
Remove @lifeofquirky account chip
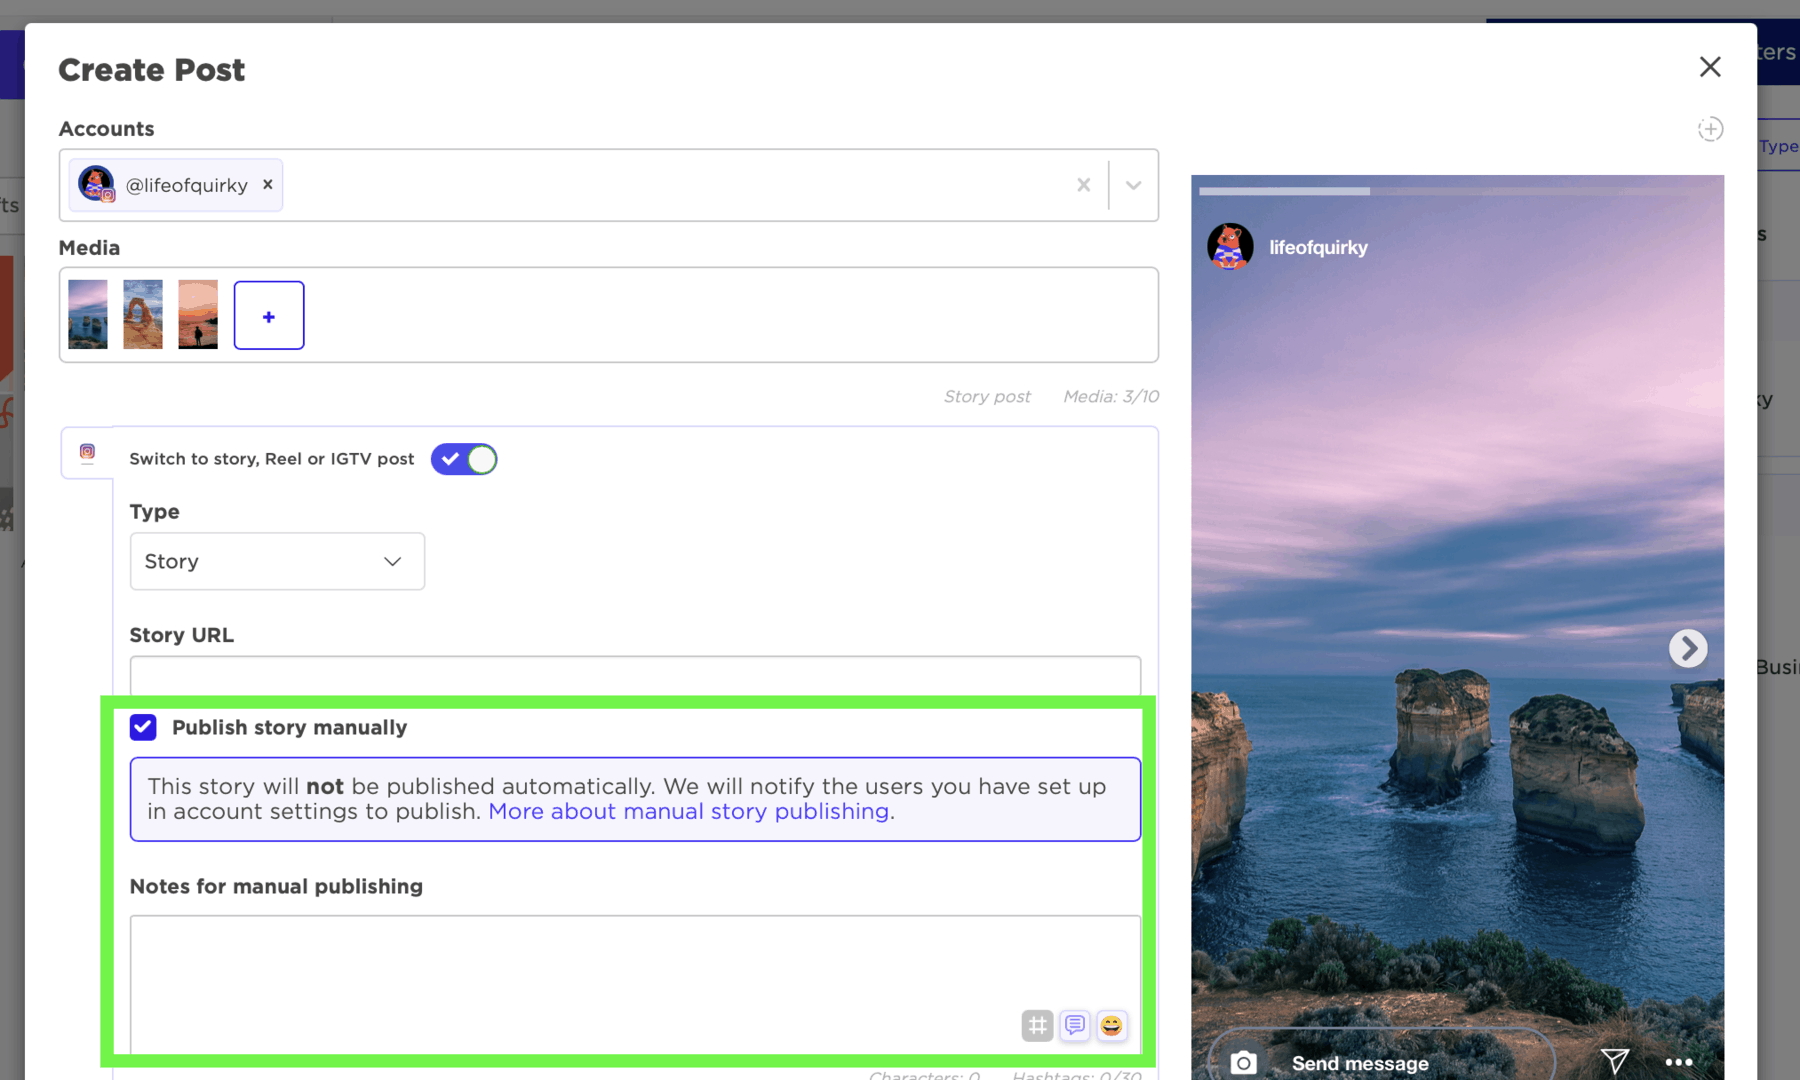(268, 184)
